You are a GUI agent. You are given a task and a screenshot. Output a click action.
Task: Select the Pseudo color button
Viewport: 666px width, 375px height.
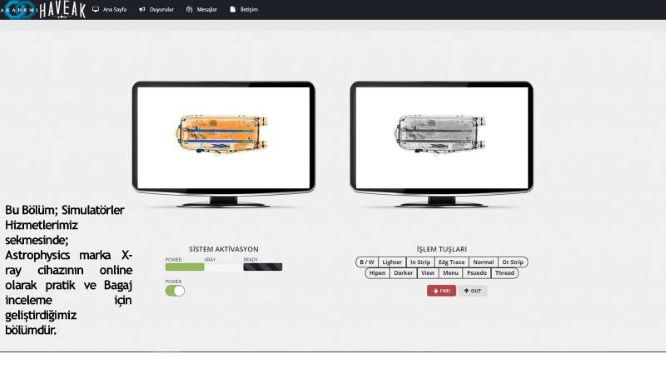point(477,273)
